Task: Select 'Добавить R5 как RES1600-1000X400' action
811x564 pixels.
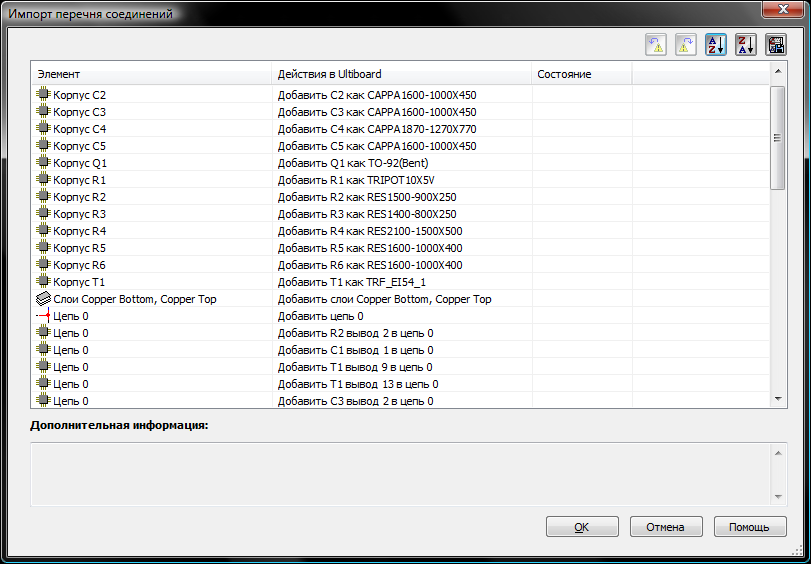Action: point(370,248)
